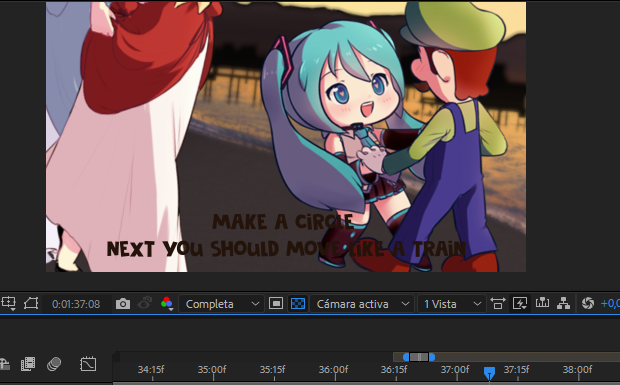Image resolution: width=620 pixels, height=385 pixels.
Task: Toggle the region of interest button
Action: tap(276, 304)
